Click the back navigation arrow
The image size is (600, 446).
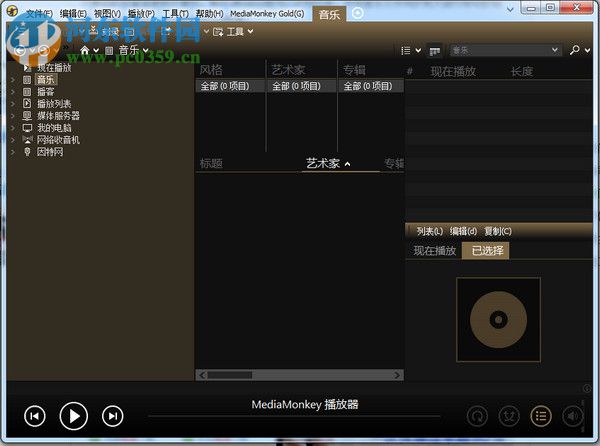tap(20, 50)
